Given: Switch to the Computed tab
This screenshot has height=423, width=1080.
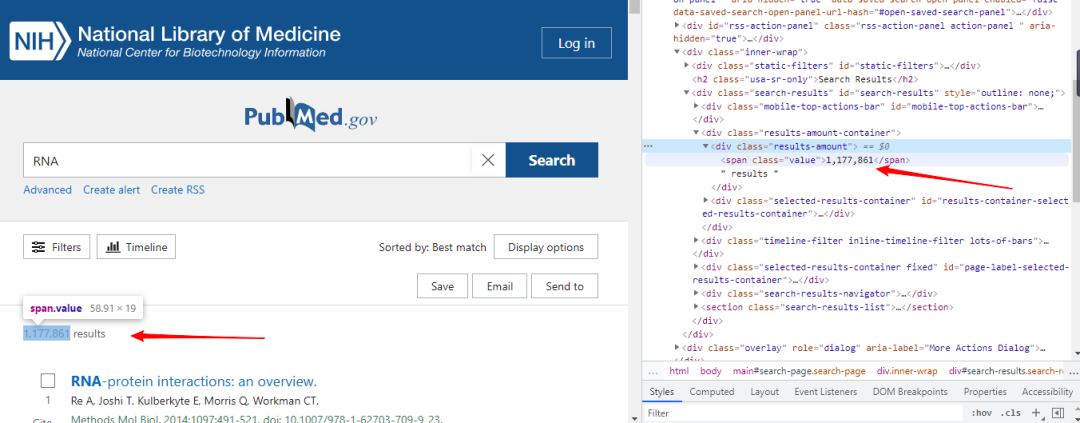Looking at the screenshot, I should [712, 391].
